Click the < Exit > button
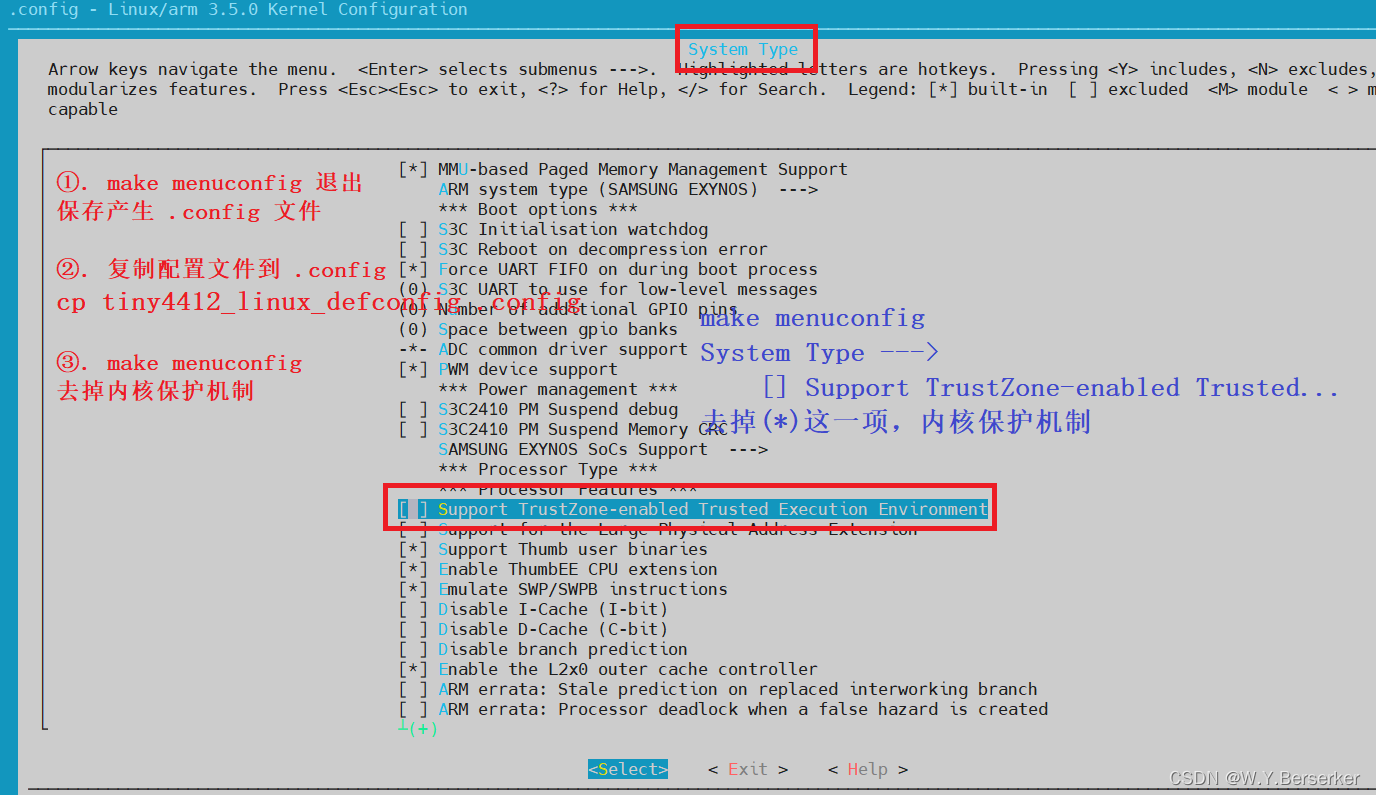The width and height of the screenshot is (1376, 795). pos(748,769)
